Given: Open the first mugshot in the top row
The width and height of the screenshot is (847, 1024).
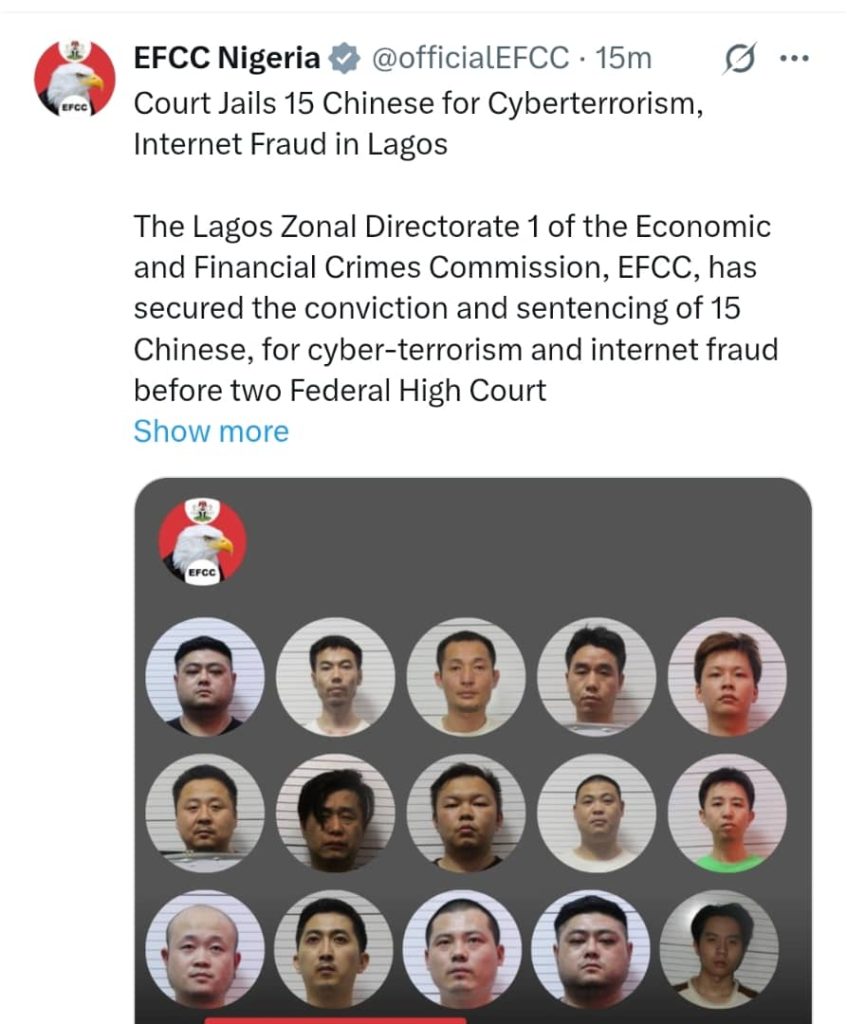Looking at the screenshot, I should (204, 677).
